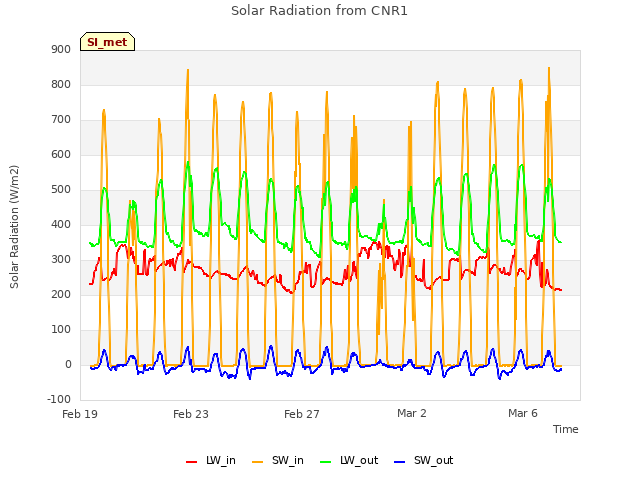Click the highest SW_in peak near Mar 6
Image resolution: width=640 pixels, height=480 pixels.
pyautogui.click(x=549, y=68)
